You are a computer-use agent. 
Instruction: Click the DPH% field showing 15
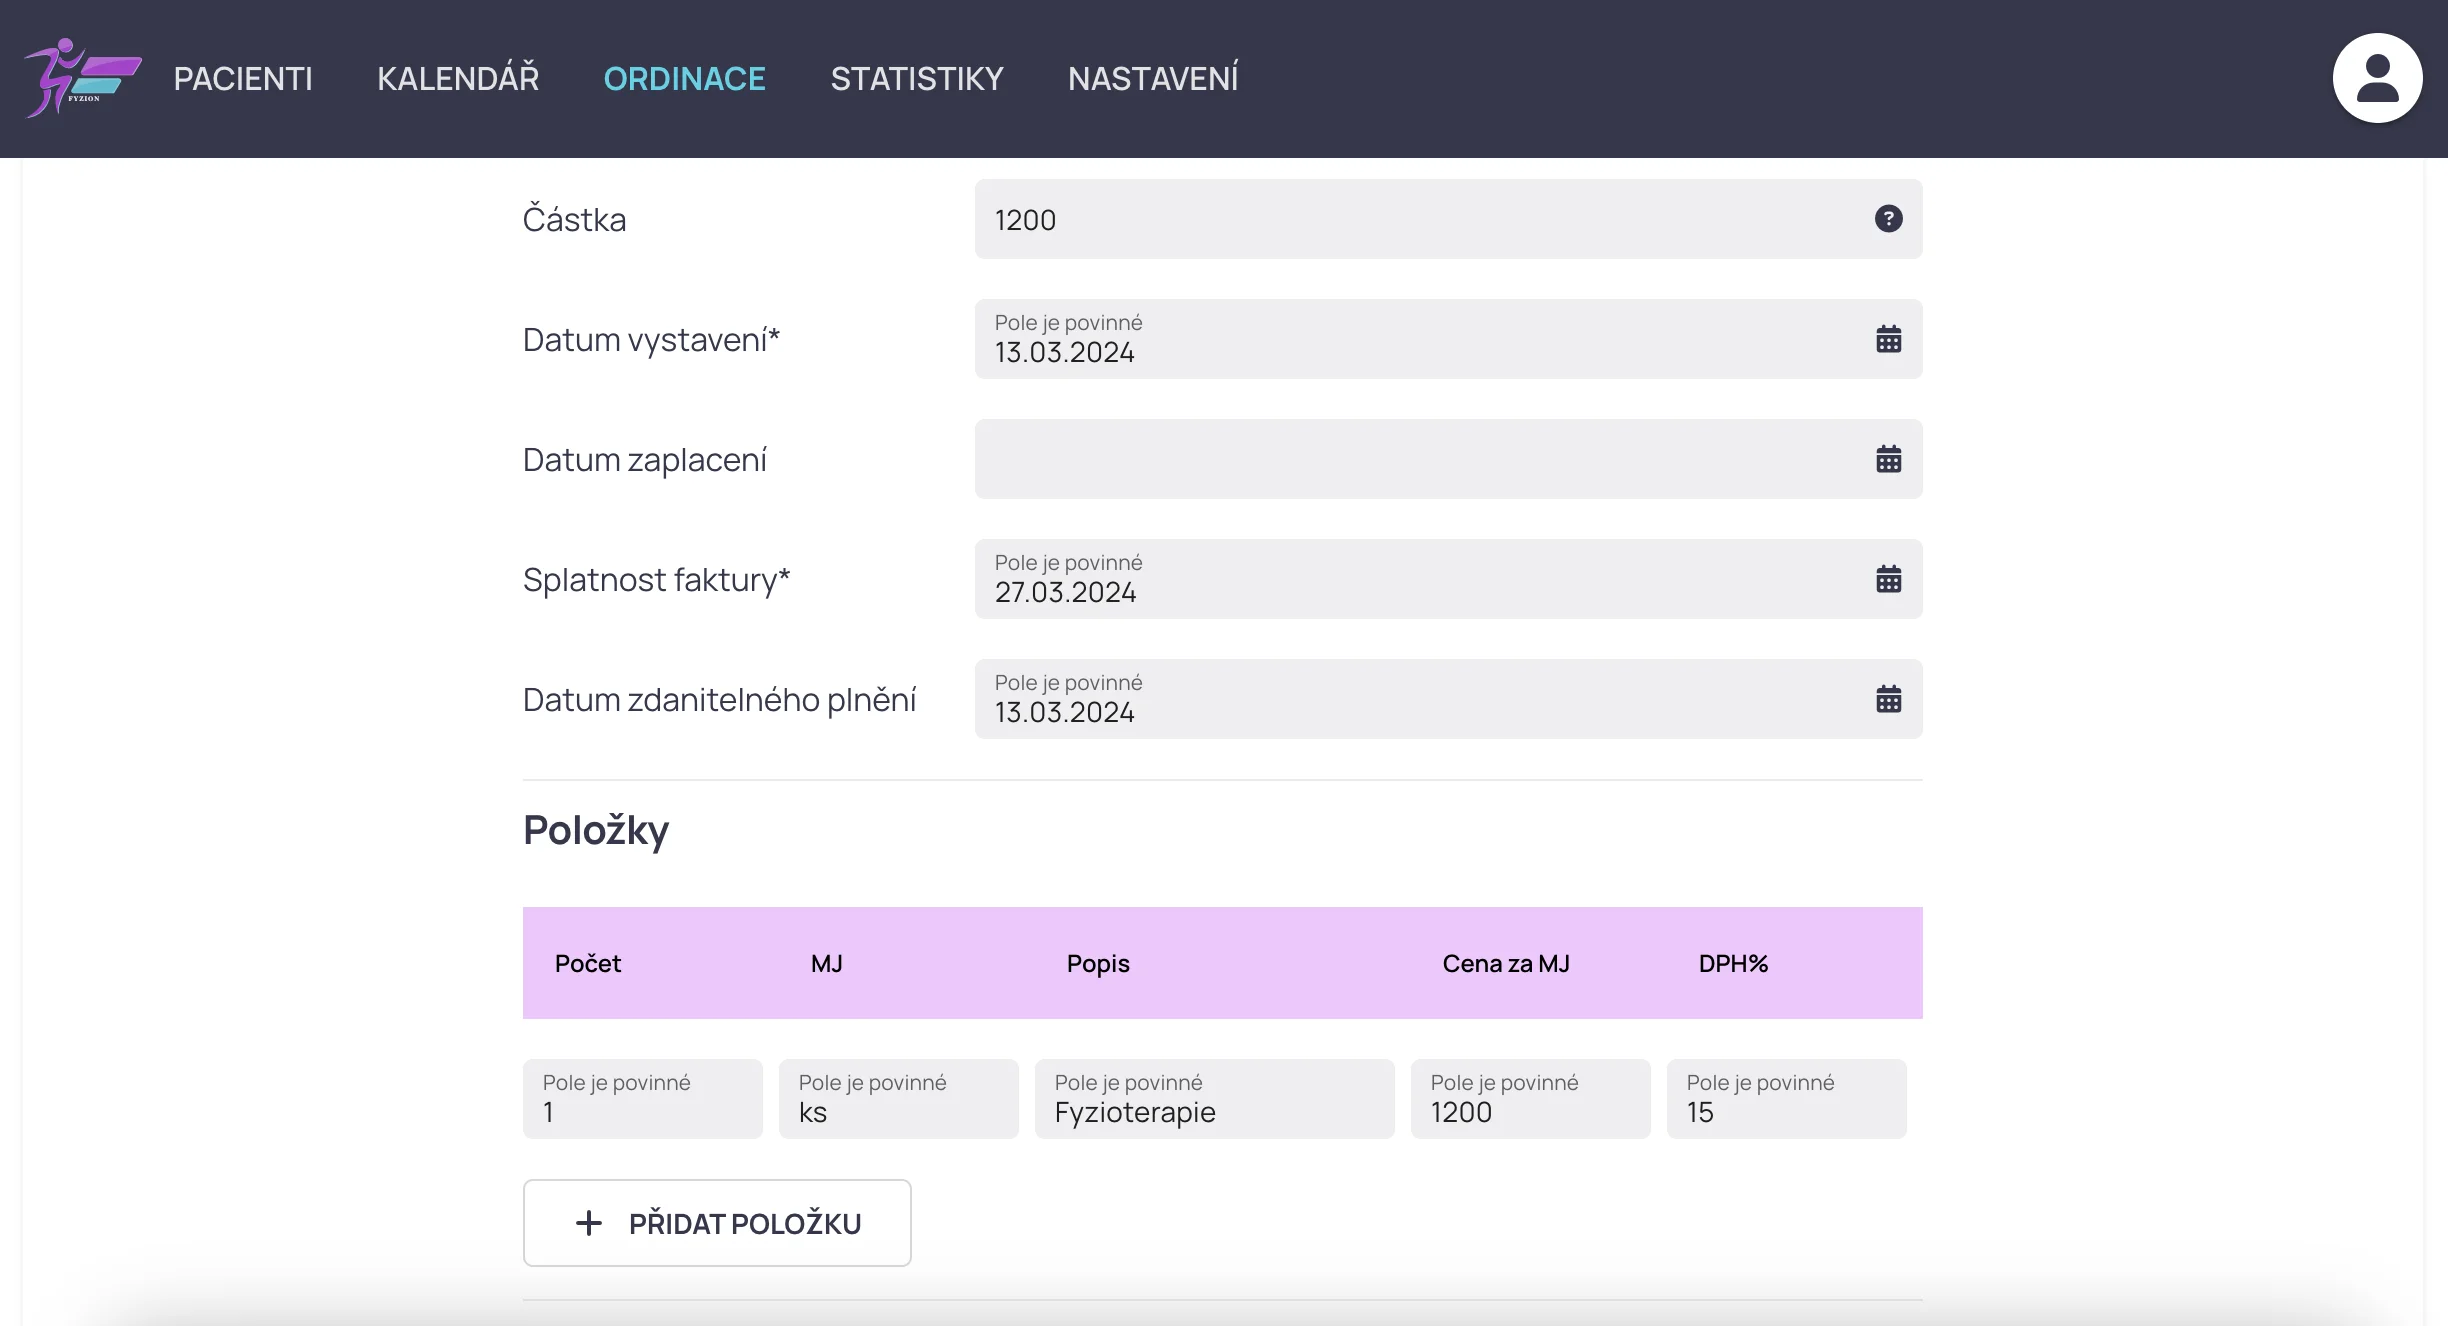[1786, 1099]
